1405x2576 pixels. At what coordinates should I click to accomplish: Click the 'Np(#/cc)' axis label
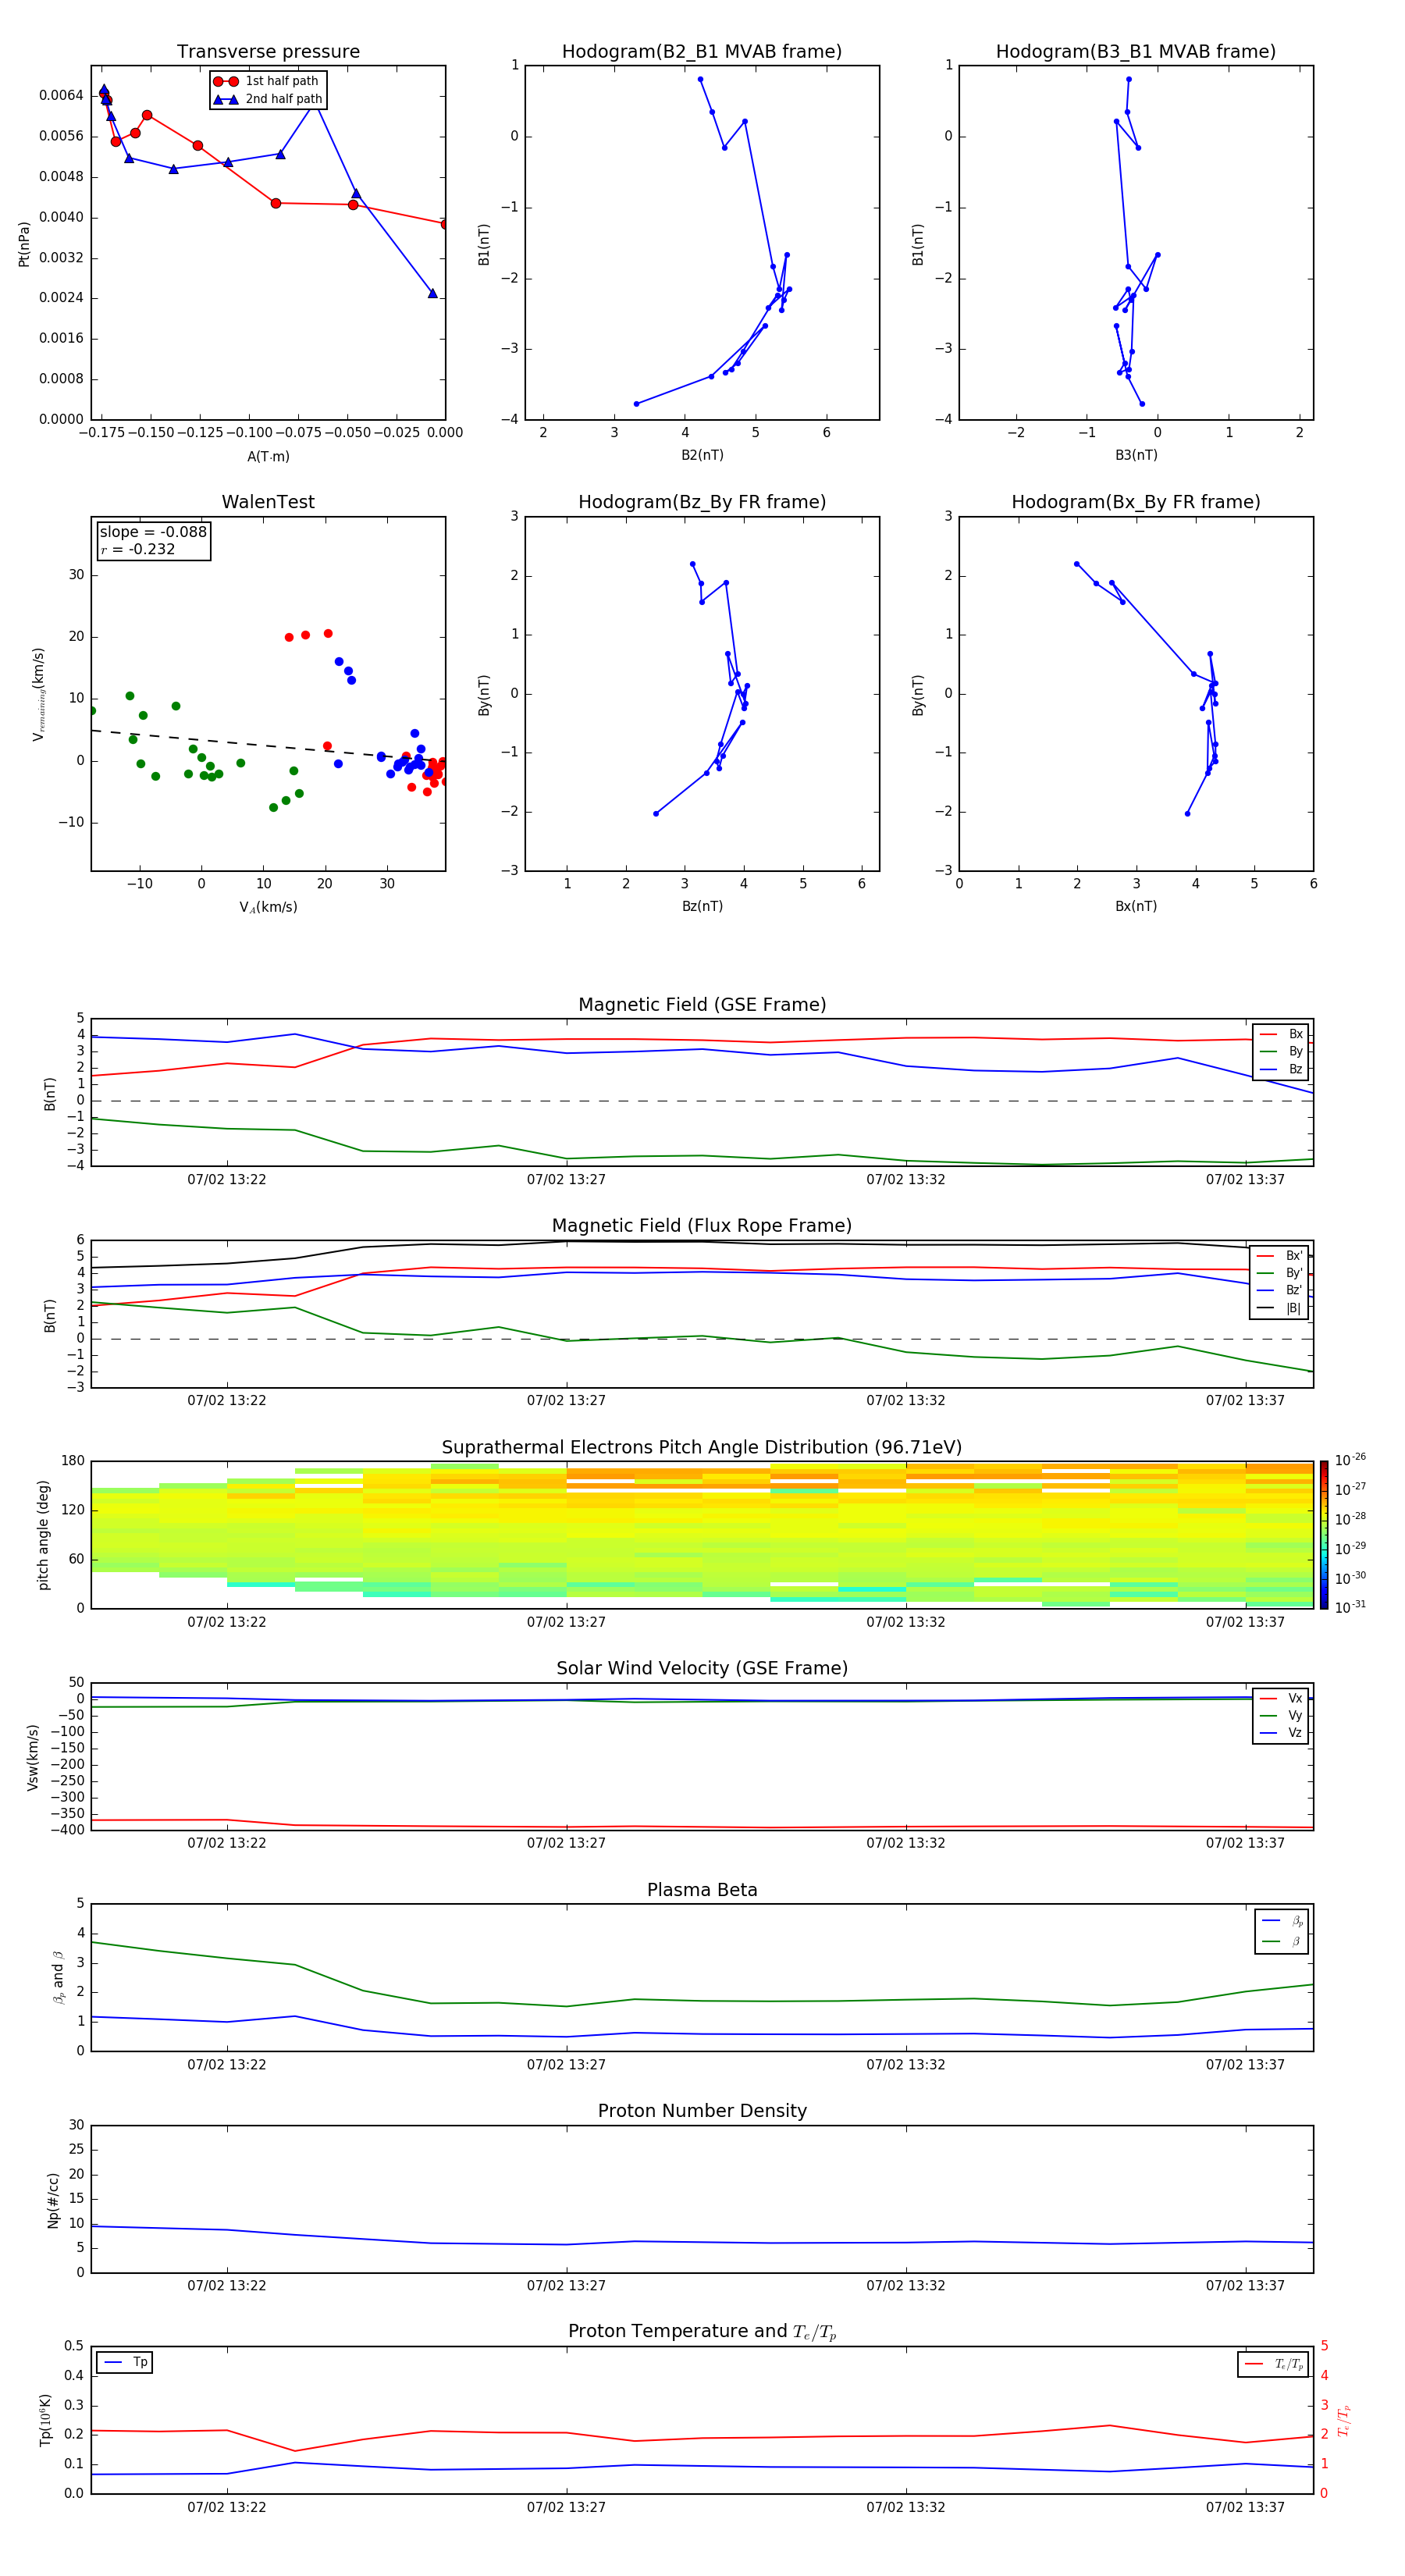(54, 2200)
